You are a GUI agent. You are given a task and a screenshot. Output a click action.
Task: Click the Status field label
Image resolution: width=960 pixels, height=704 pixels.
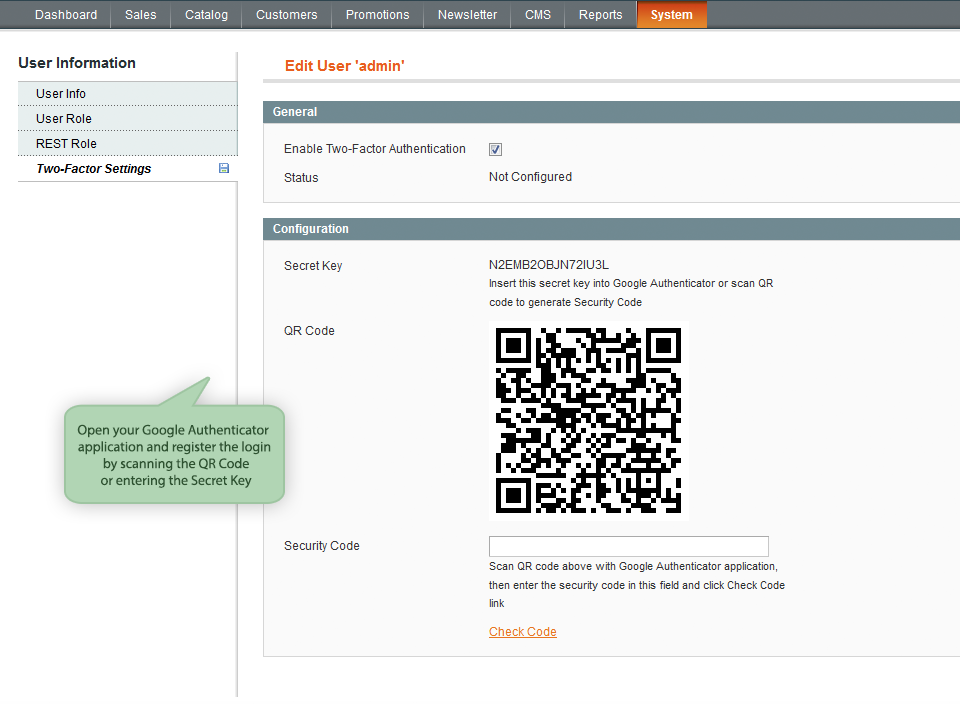pos(301,178)
